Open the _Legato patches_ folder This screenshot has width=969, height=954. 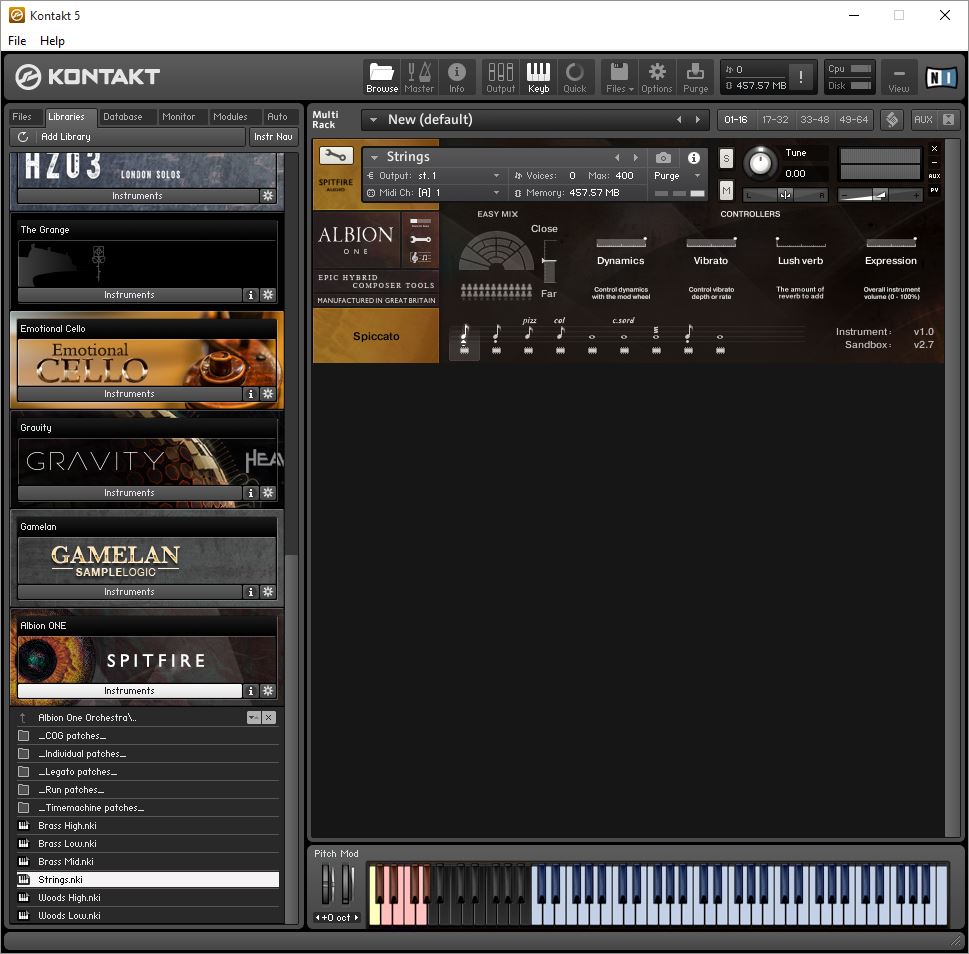tap(148, 772)
